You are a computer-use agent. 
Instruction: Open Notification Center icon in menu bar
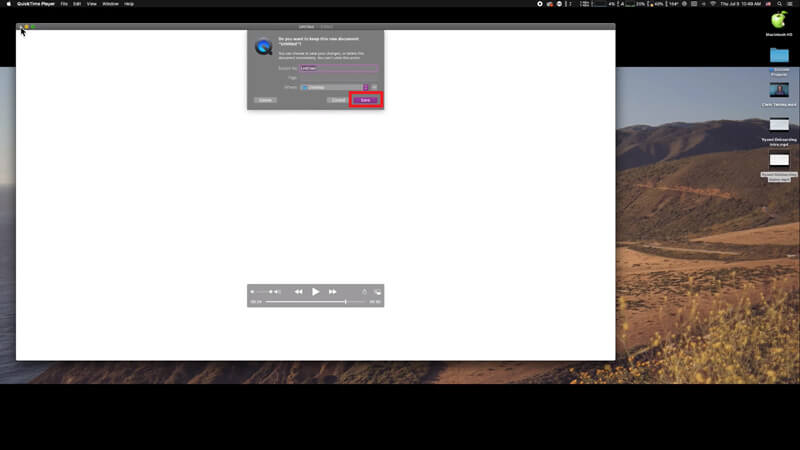791,4
